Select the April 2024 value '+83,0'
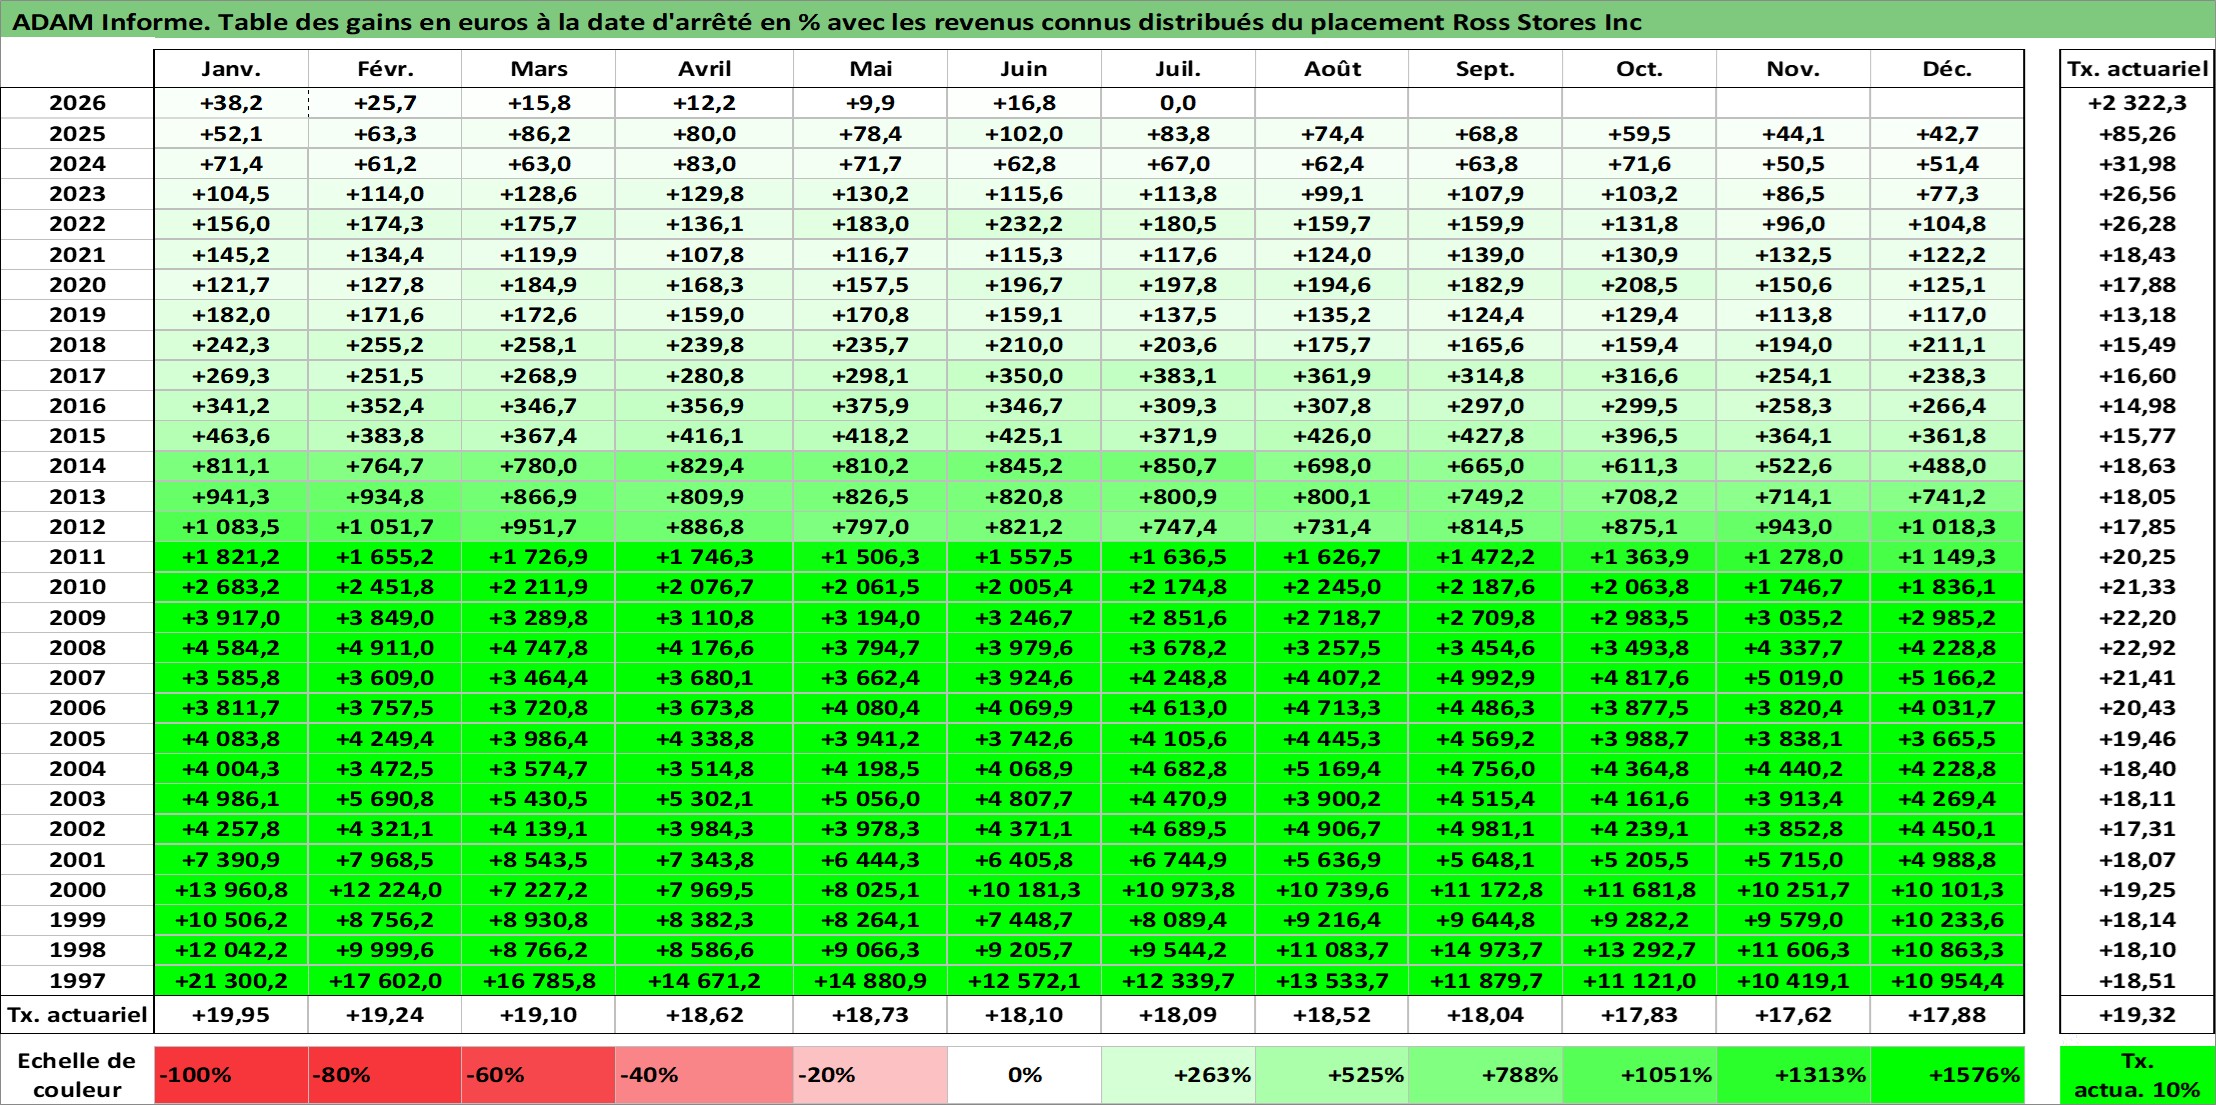Image resolution: width=2216 pixels, height=1105 pixels. pyautogui.click(x=704, y=164)
